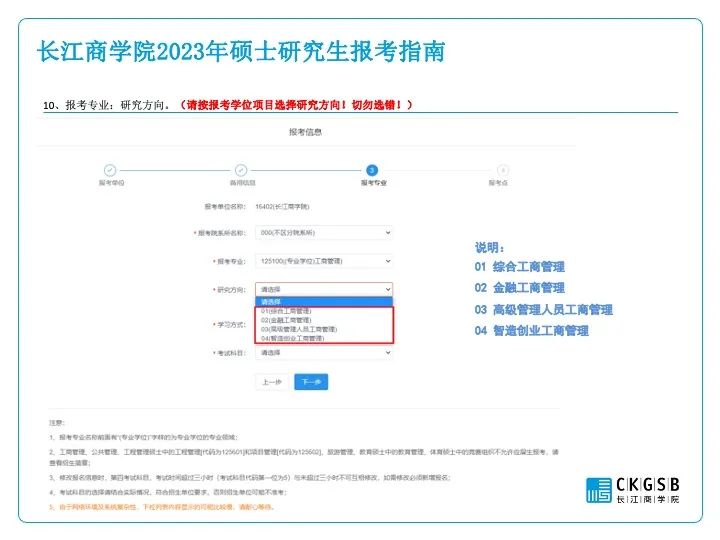
Task: Click the 注意 notes heading
Action: (57, 422)
